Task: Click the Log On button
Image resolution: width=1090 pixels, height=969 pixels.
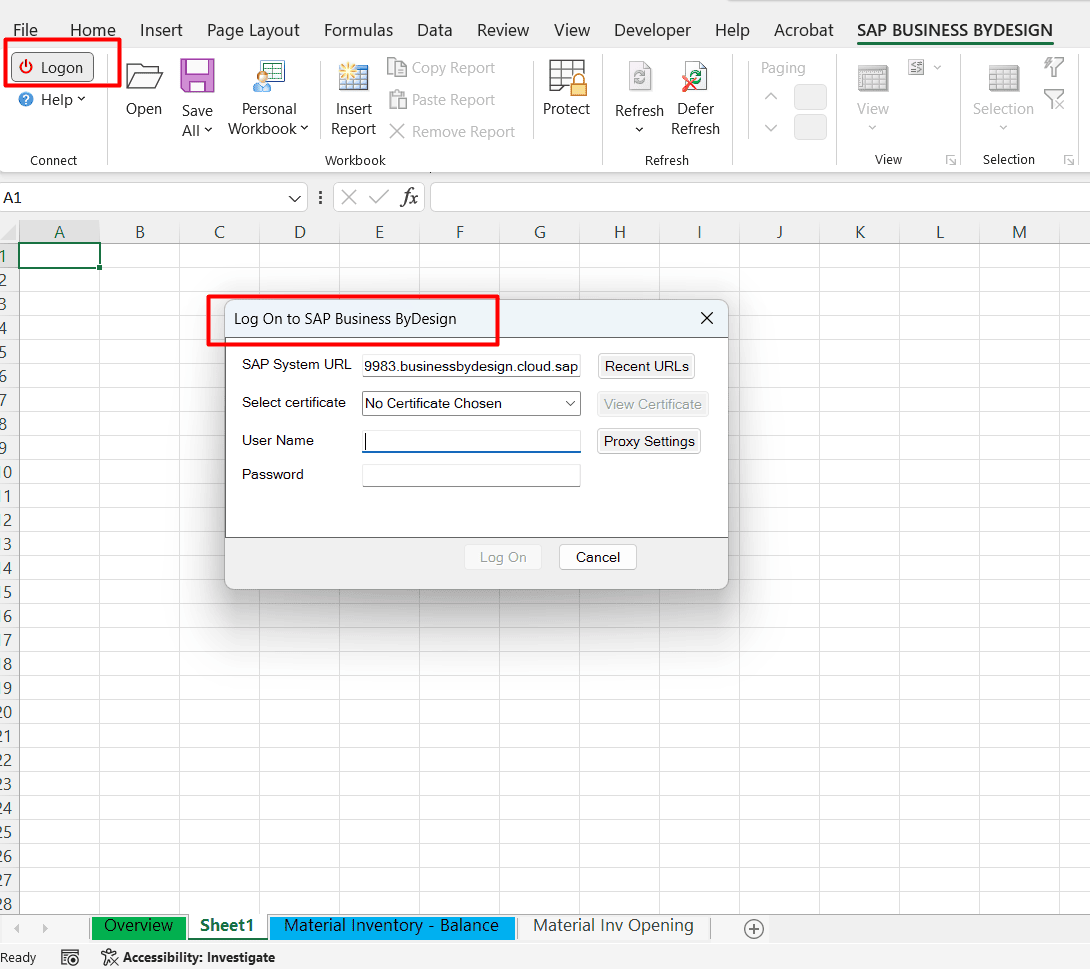Action: 503,557
